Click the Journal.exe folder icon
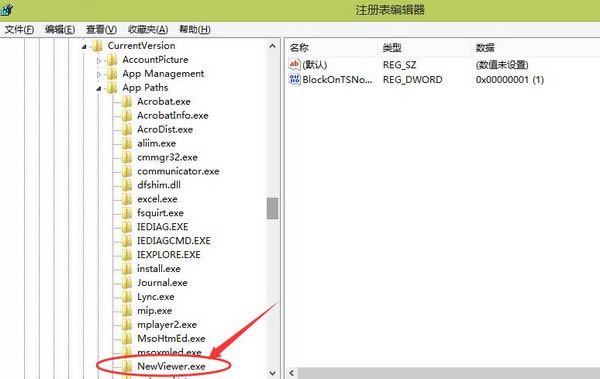The height and width of the screenshot is (379, 600). [127, 283]
